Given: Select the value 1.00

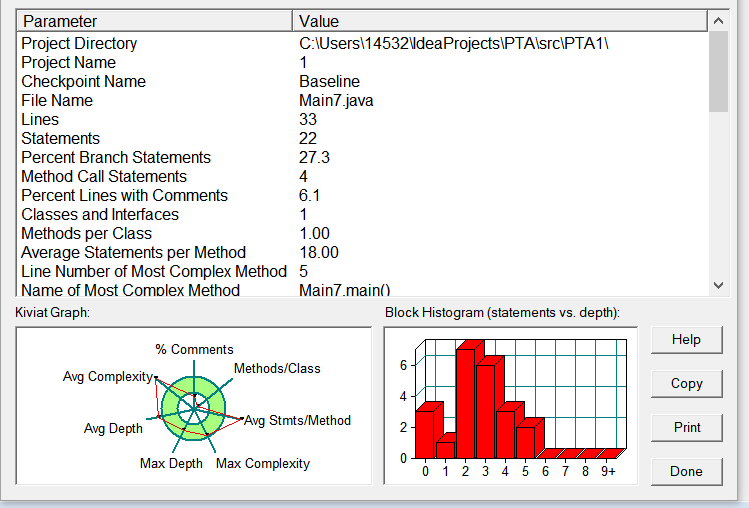Looking at the screenshot, I should (314, 234).
